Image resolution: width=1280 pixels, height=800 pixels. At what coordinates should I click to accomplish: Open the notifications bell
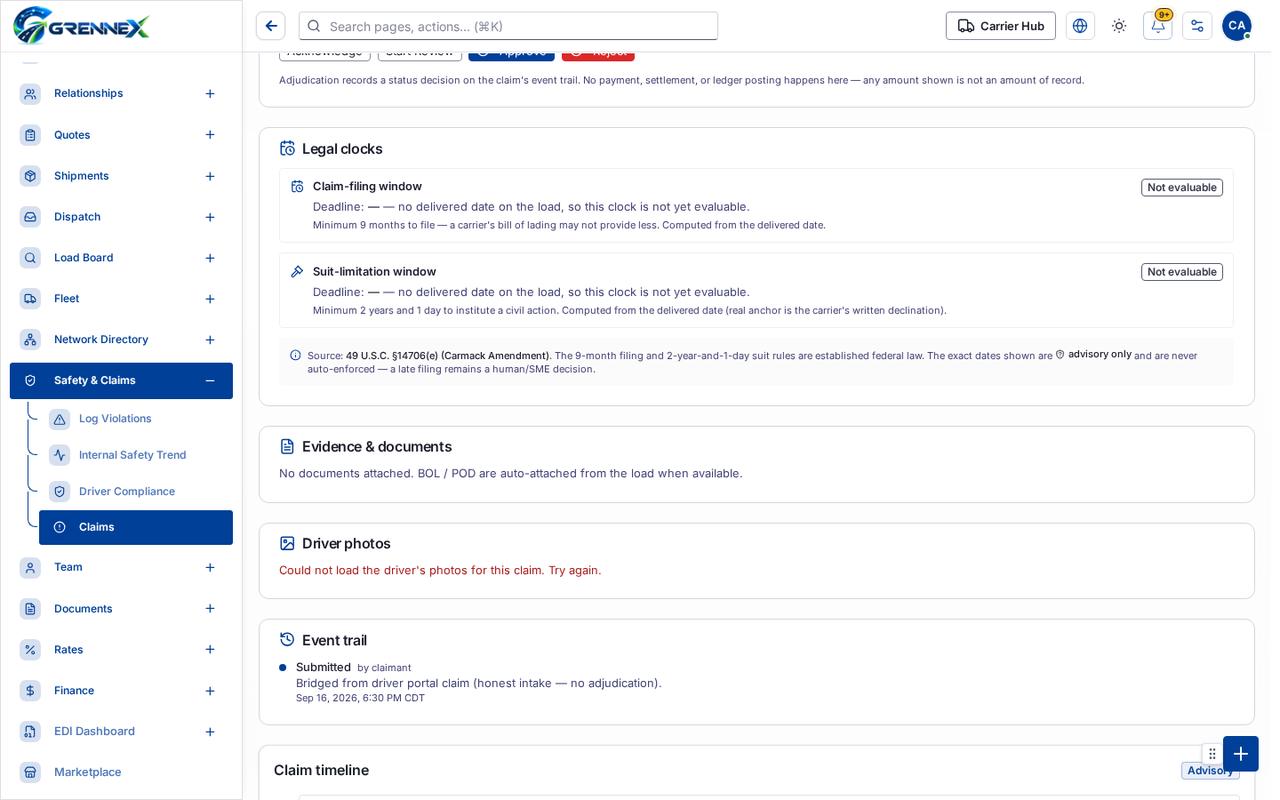[x=1158, y=26]
